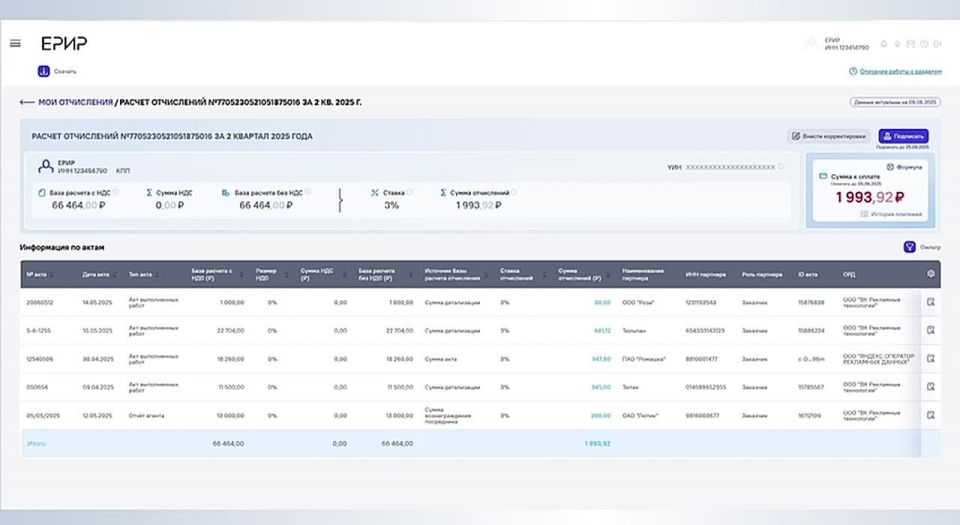Click the Фильтр filter icon above the table
This screenshot has width=960, height=525.
pos(908,248)
